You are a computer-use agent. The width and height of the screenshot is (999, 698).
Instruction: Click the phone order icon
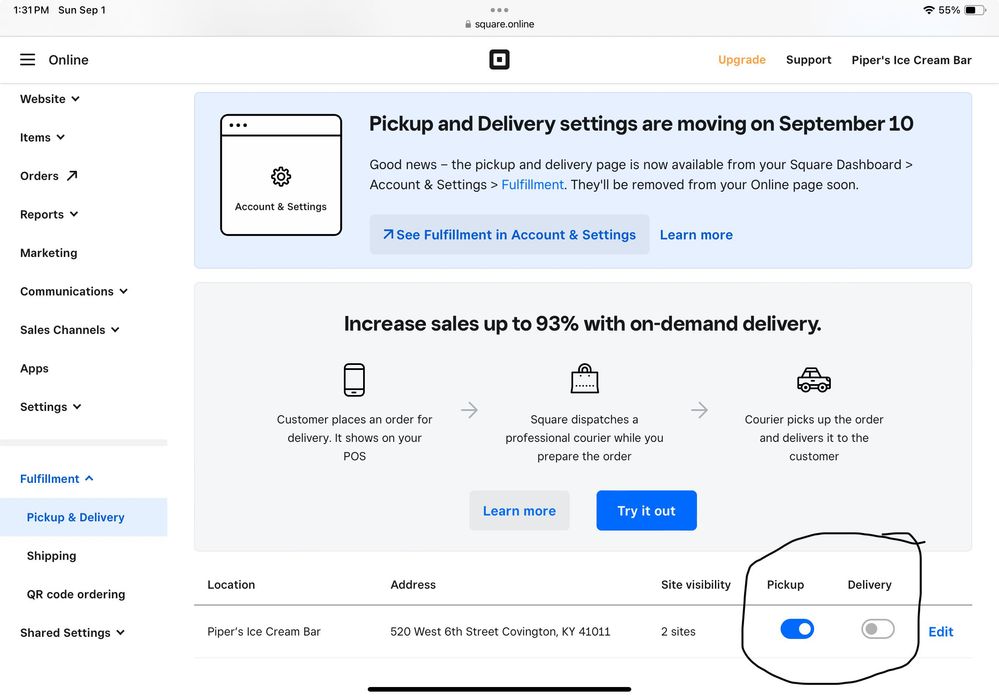click(x=354, y=380)
